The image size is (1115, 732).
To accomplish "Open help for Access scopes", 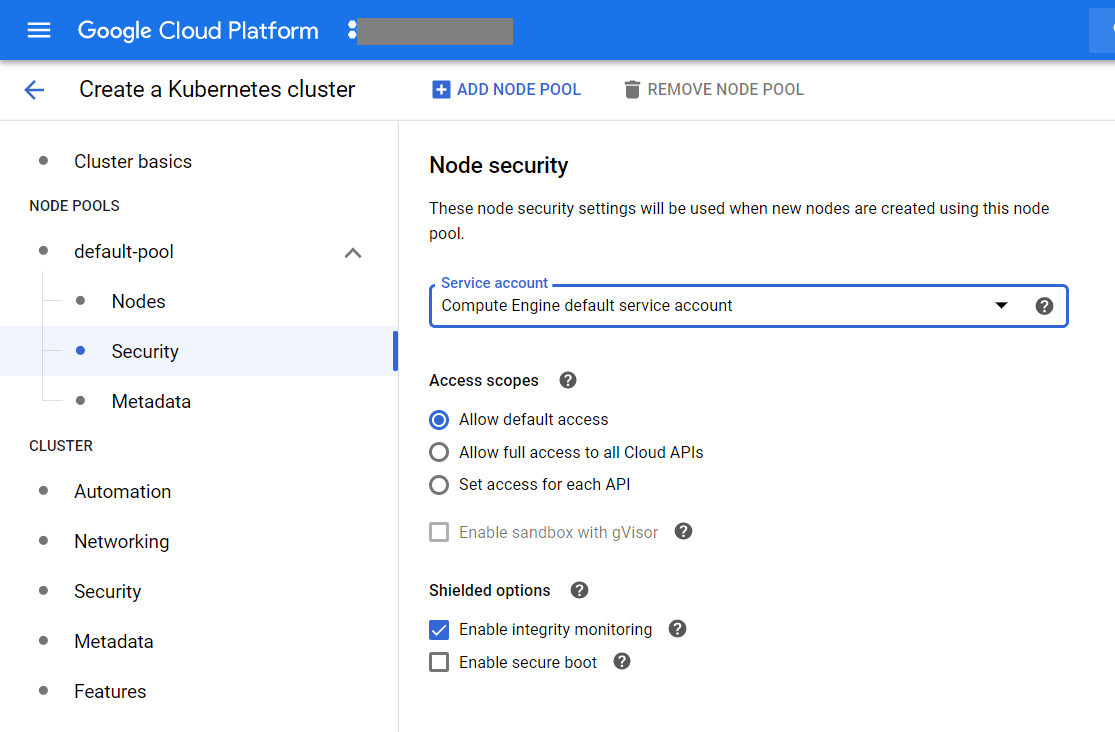I will [x=567, y=380].
